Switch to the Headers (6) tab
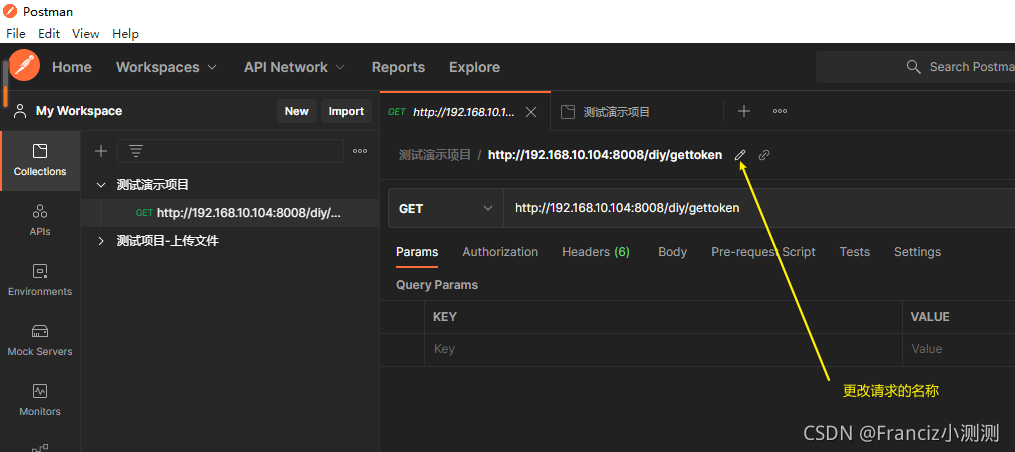1015x452 pixels. pos(596,252)
